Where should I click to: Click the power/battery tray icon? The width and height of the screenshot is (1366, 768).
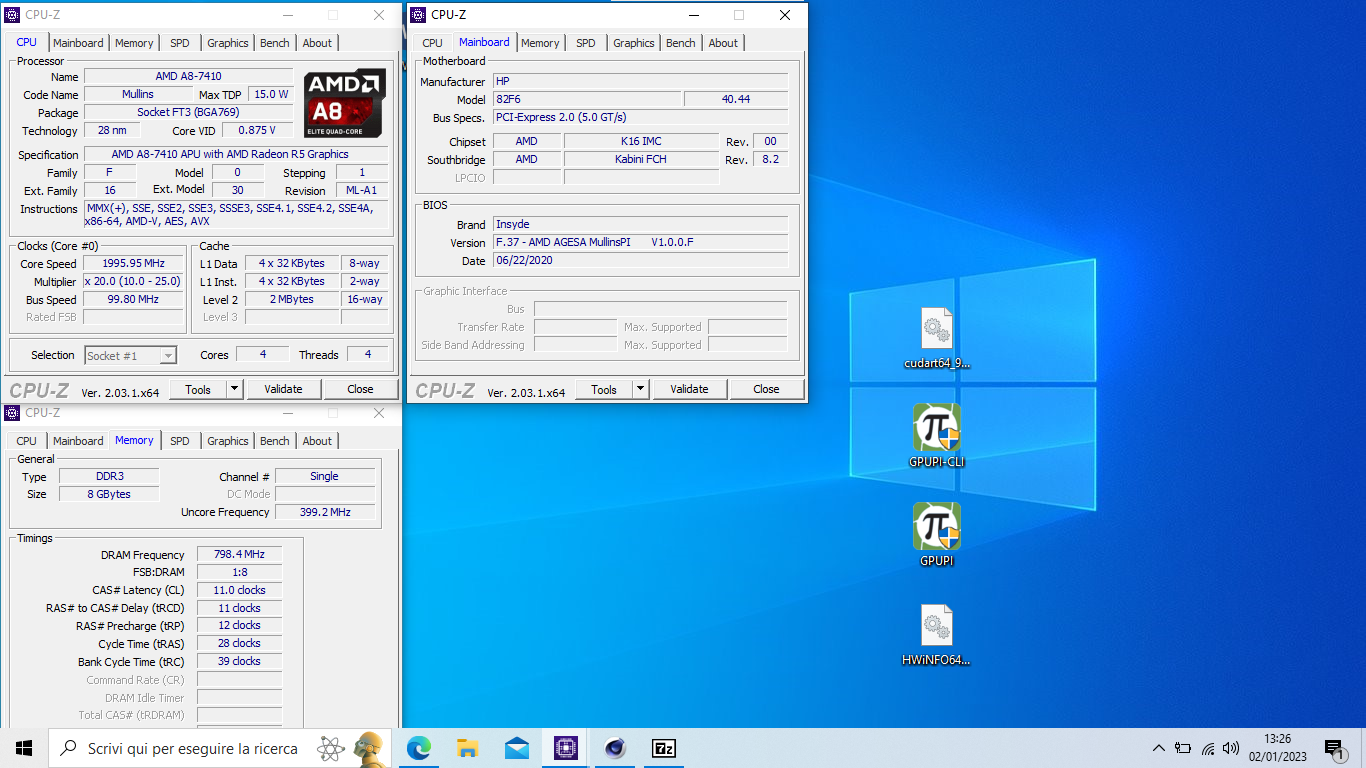(1183, 748)
